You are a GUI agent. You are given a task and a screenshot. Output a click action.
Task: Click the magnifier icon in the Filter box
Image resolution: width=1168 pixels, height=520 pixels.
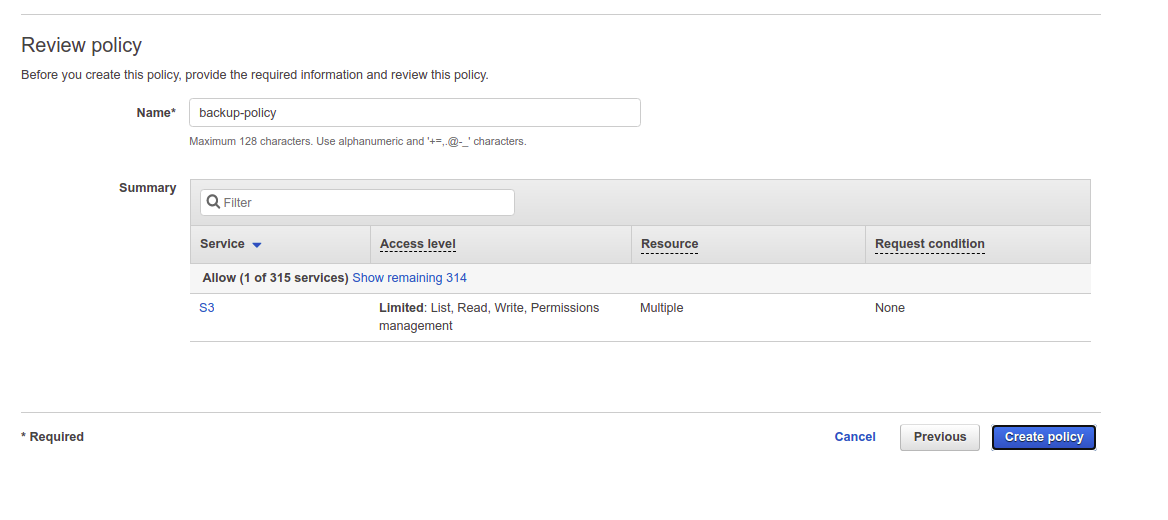213,202
